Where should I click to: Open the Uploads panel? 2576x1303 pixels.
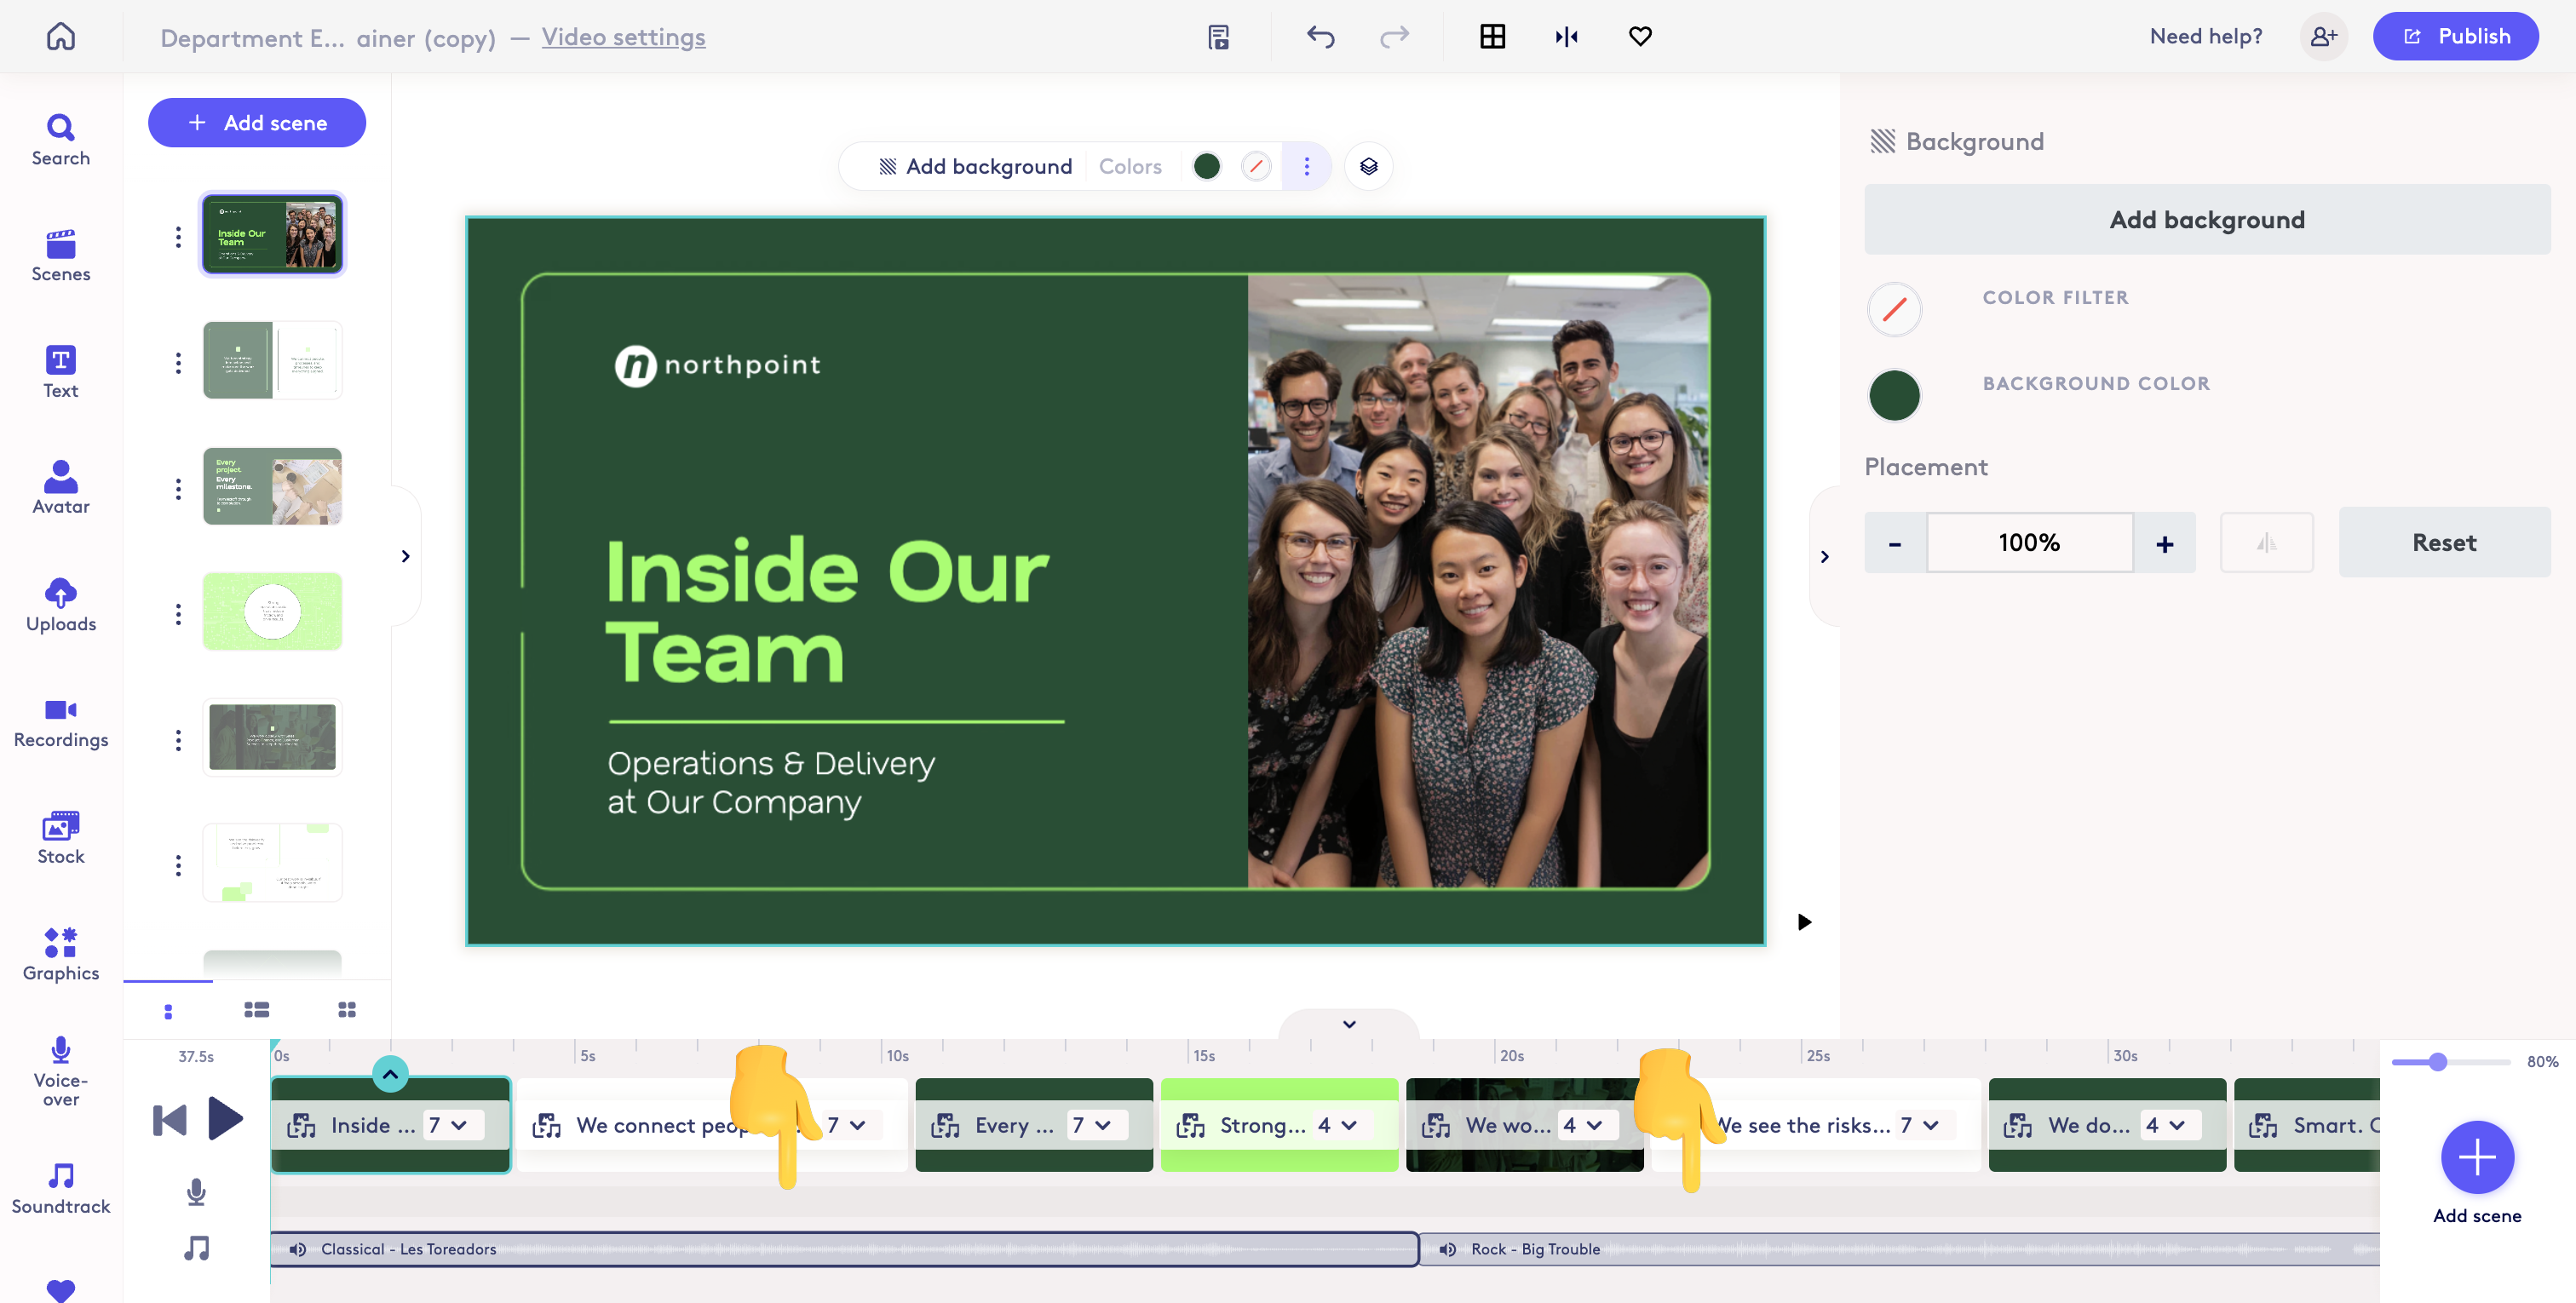coord(61,605)
